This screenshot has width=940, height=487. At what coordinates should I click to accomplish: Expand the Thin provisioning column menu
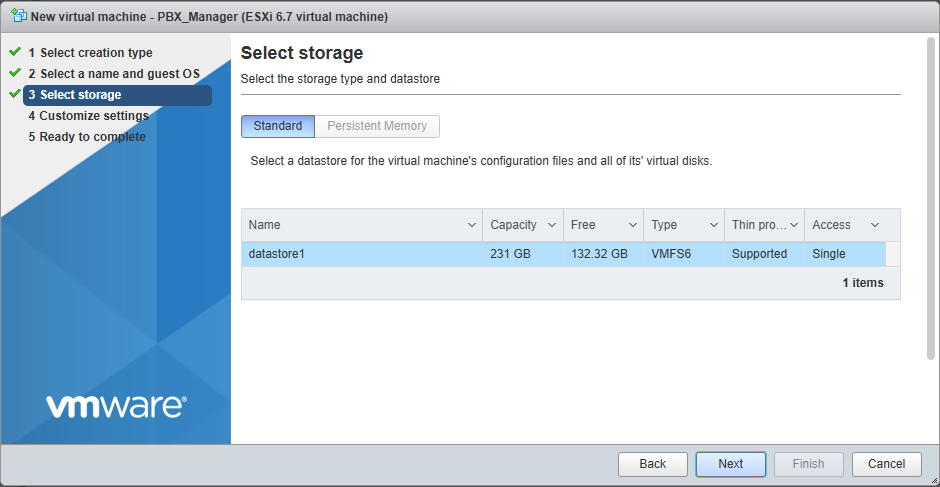(794, 225)
